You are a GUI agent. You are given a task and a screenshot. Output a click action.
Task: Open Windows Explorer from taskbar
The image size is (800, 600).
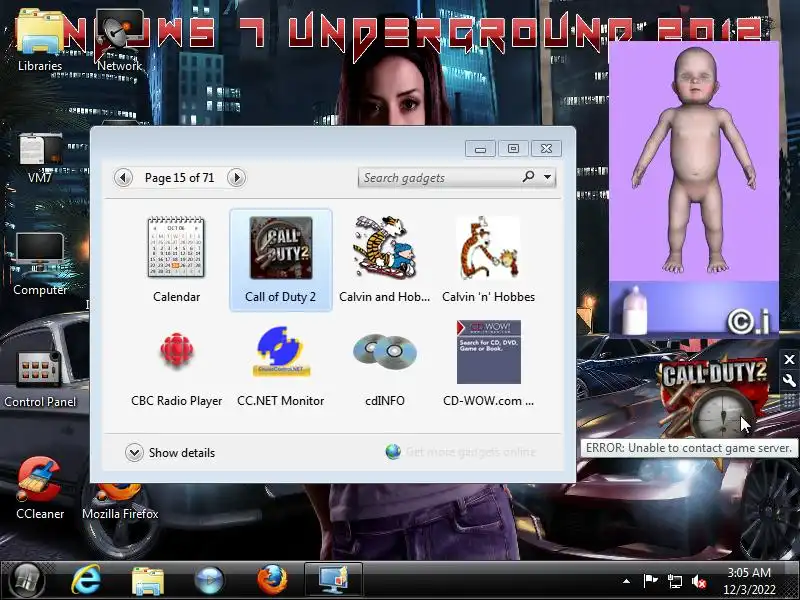[147, 580]
